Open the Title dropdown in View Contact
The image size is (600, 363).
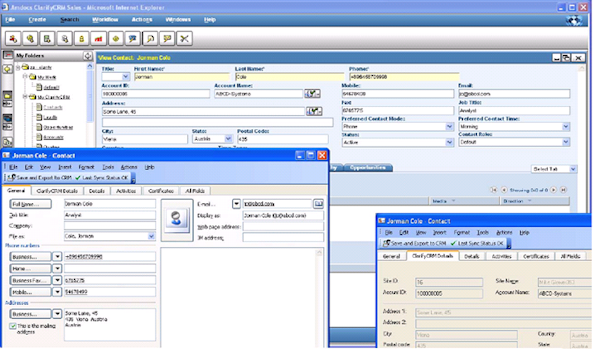click(125, 77)
